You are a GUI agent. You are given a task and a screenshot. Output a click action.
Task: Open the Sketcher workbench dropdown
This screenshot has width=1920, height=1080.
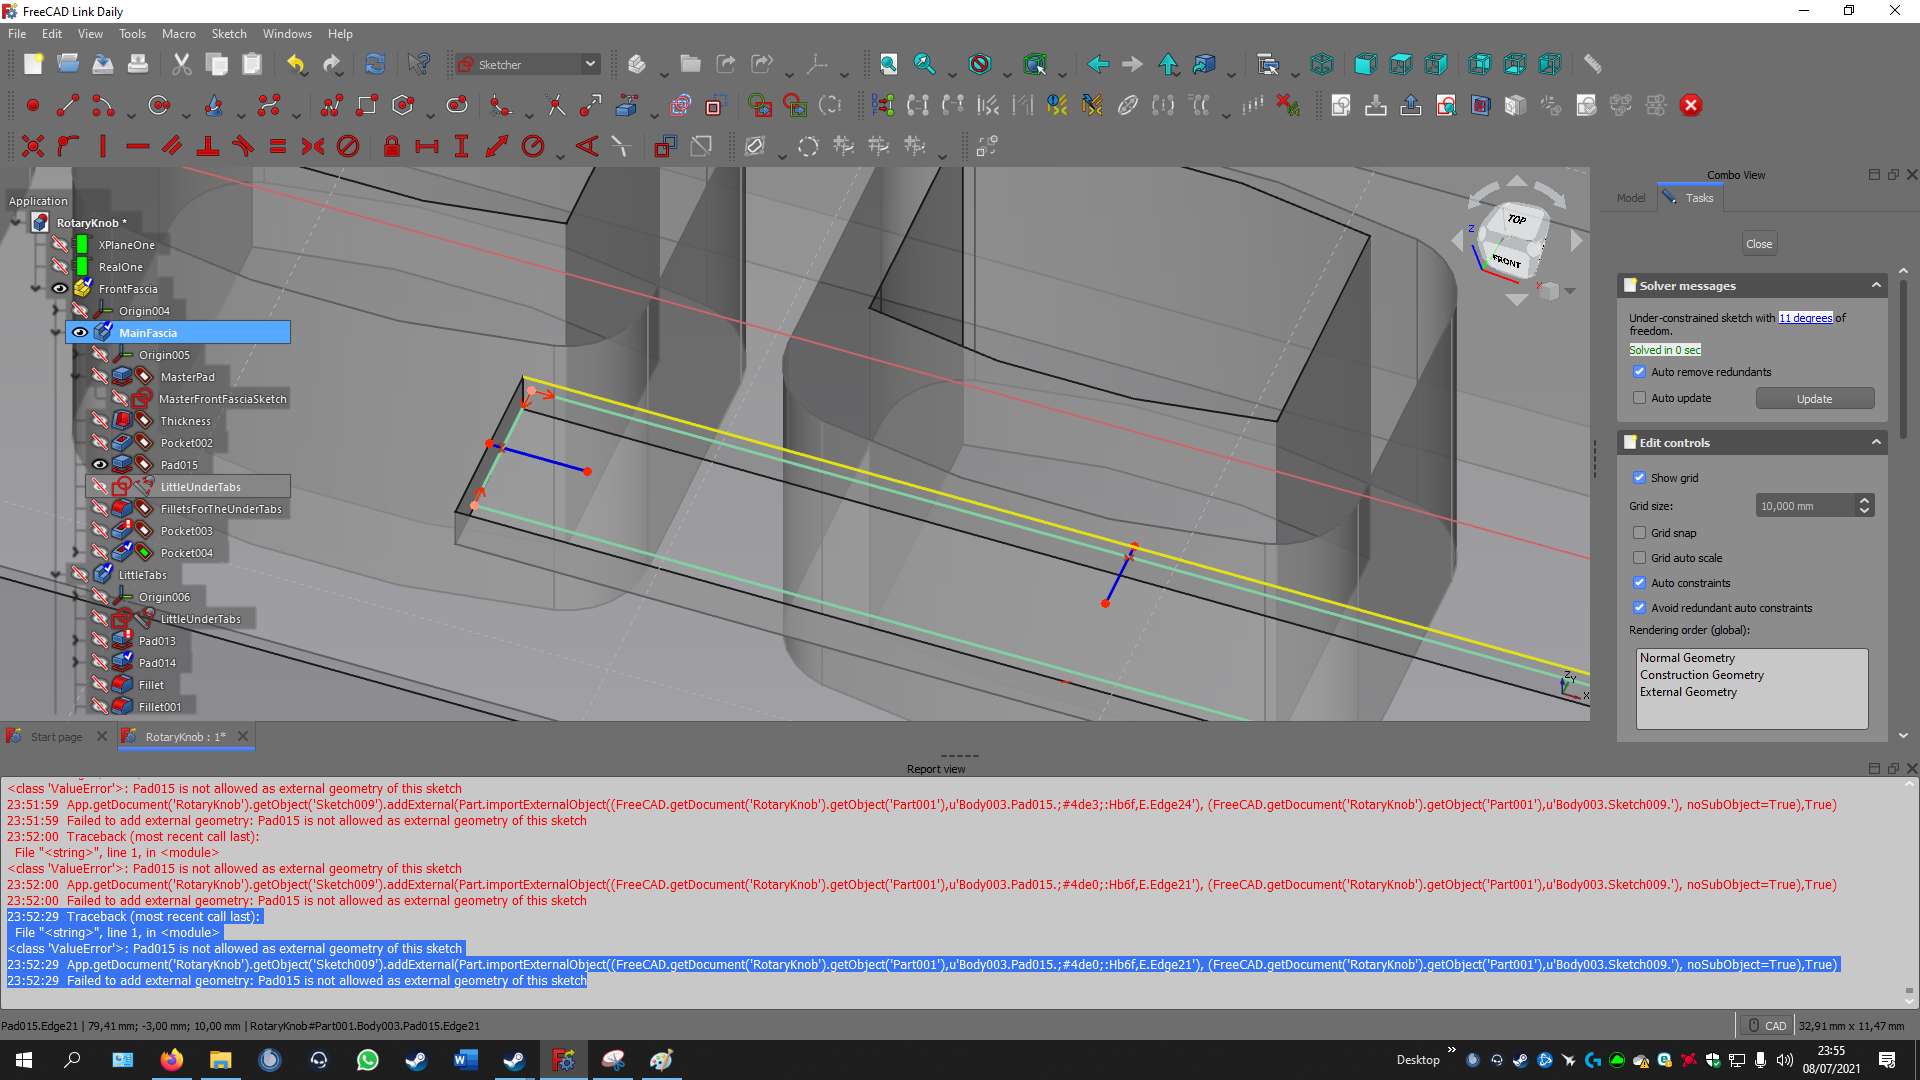coord(527,64)
